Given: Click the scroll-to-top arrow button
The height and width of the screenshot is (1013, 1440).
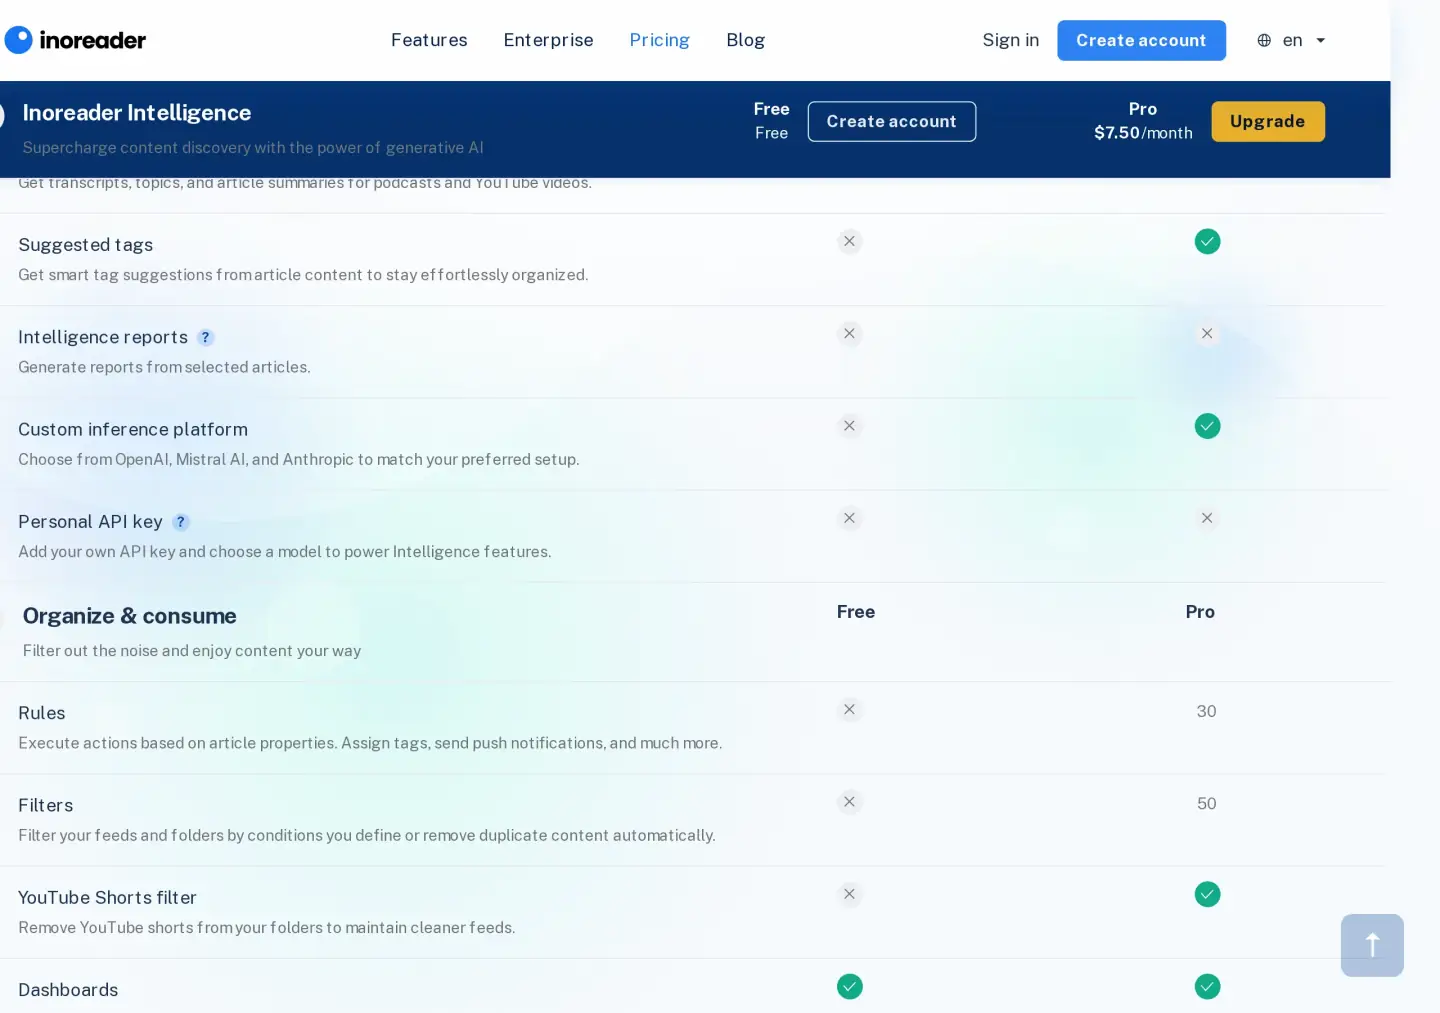Looking at the screenshot, I should [1372, 945].
